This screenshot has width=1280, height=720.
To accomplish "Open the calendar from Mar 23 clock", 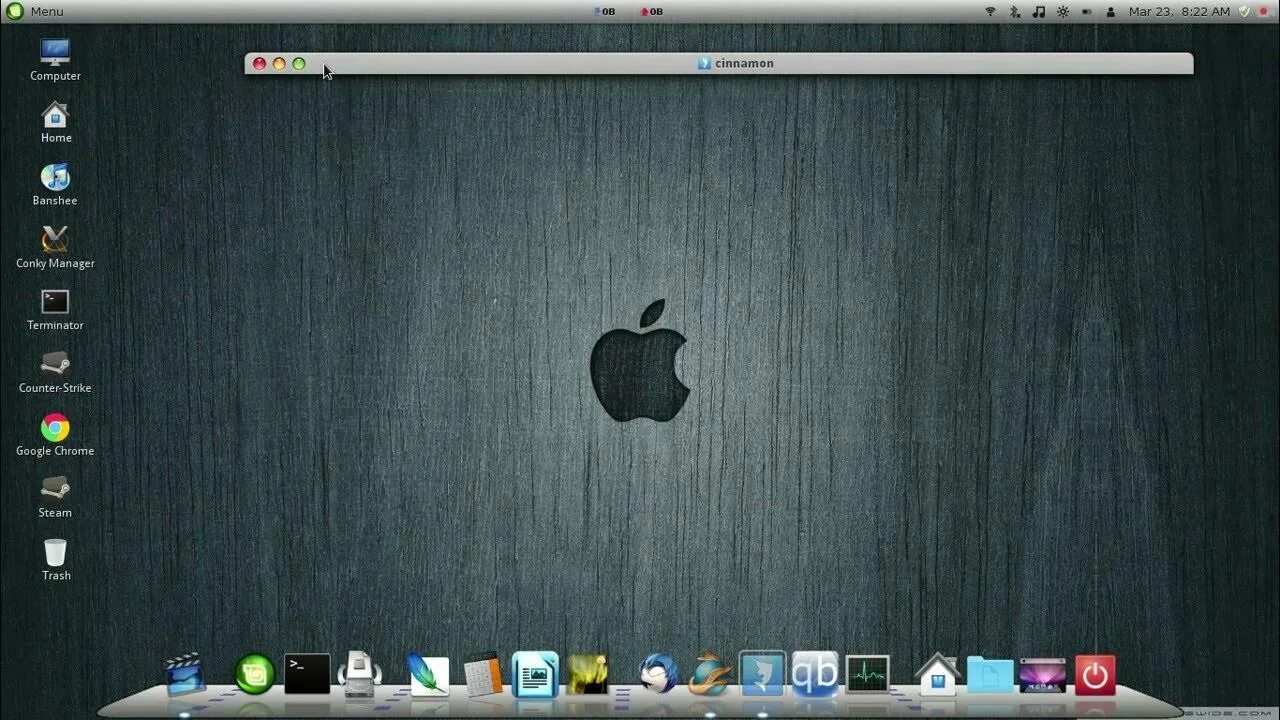I will coord(1179,12).
